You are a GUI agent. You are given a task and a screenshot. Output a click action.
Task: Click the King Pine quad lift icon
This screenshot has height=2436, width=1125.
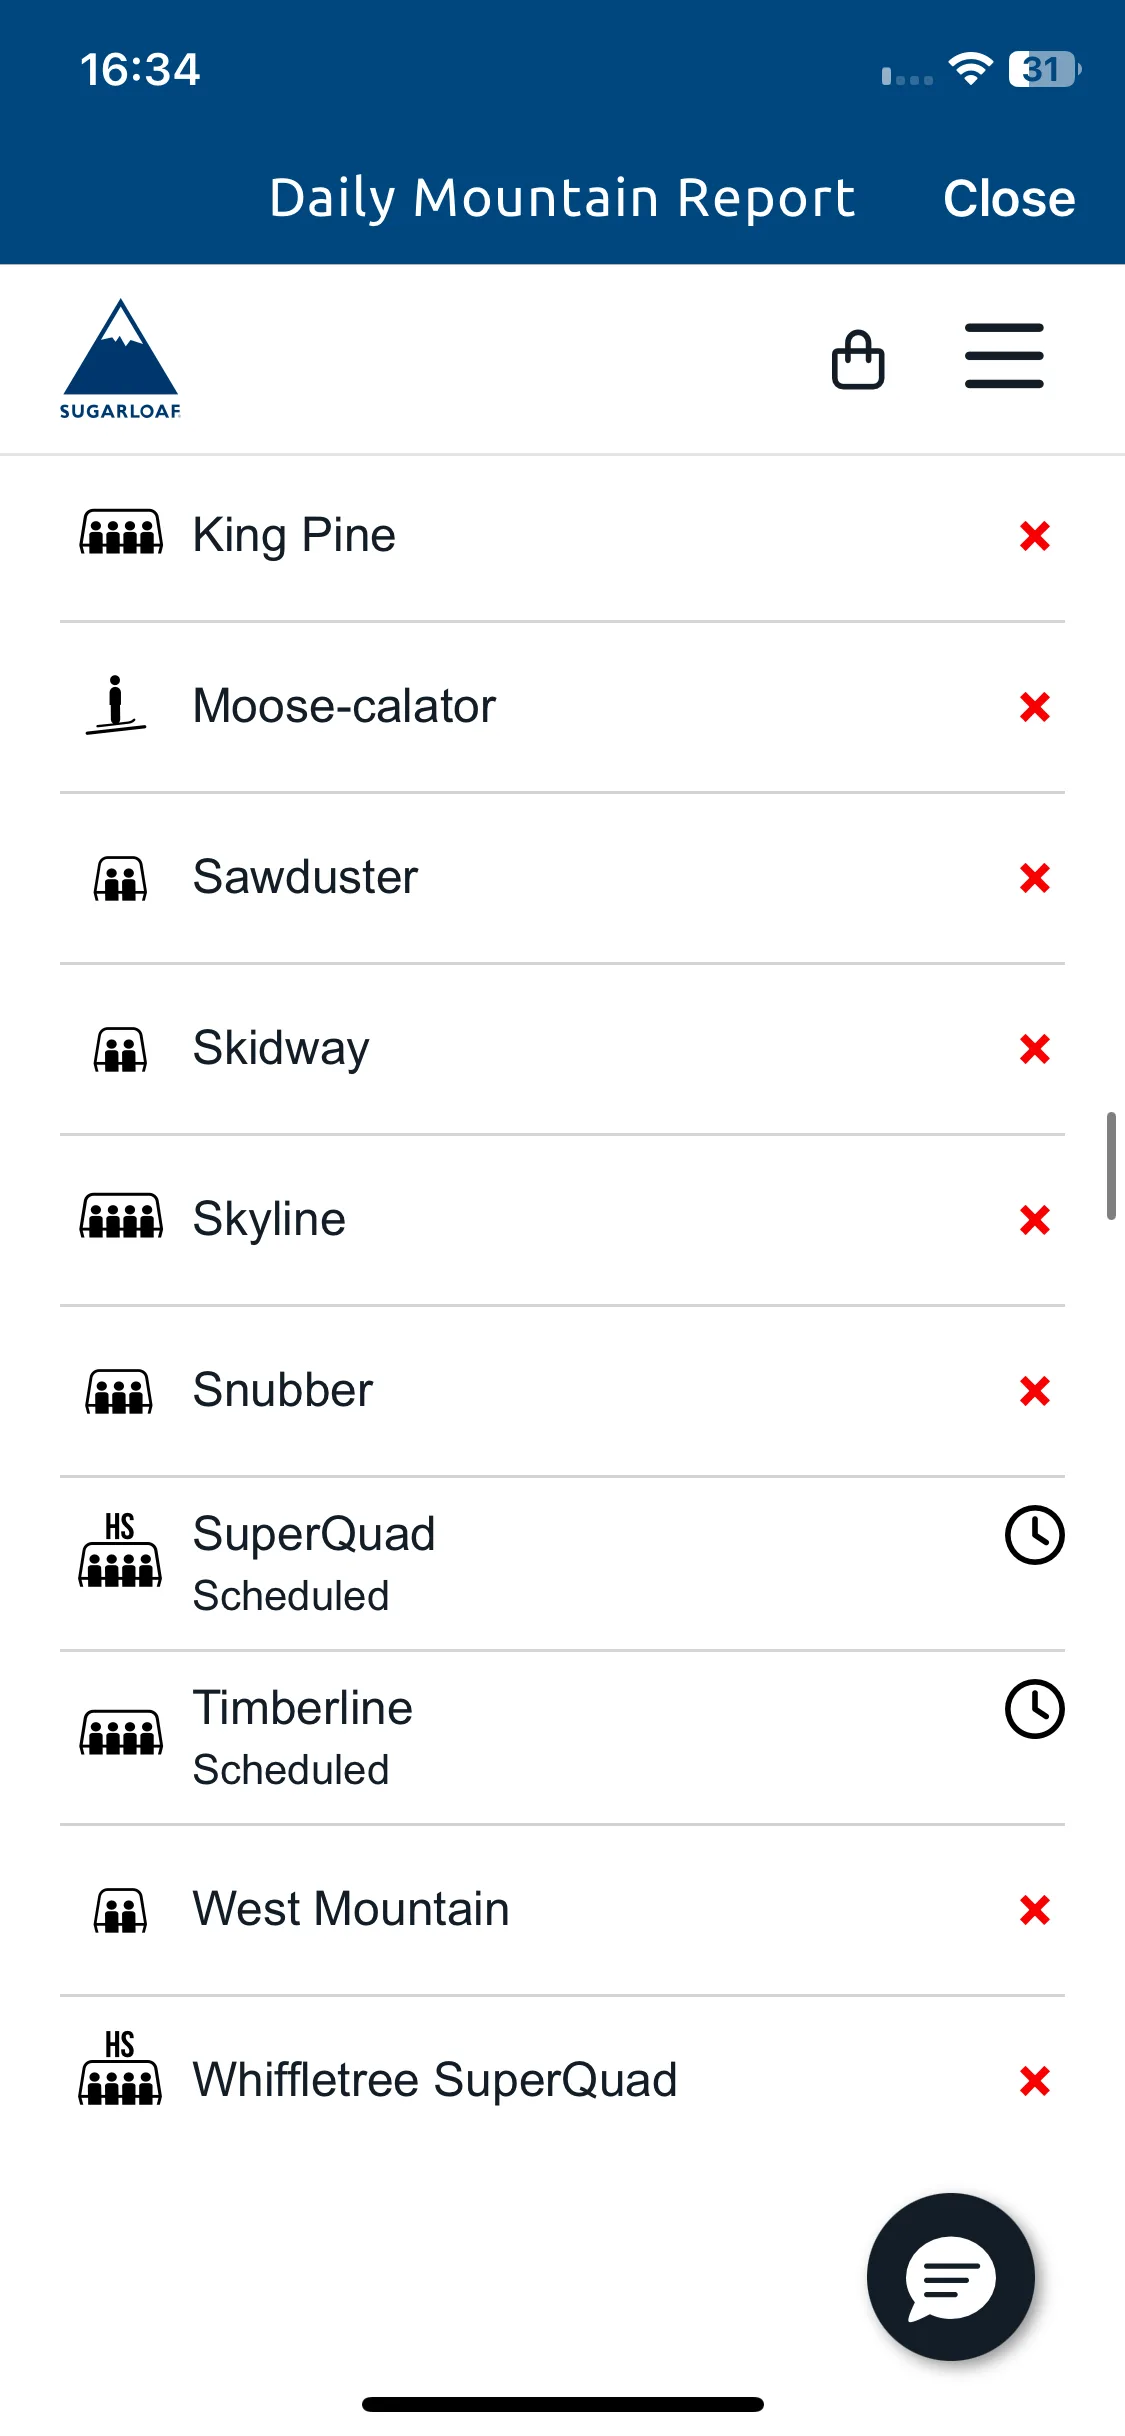click(121, 533)
